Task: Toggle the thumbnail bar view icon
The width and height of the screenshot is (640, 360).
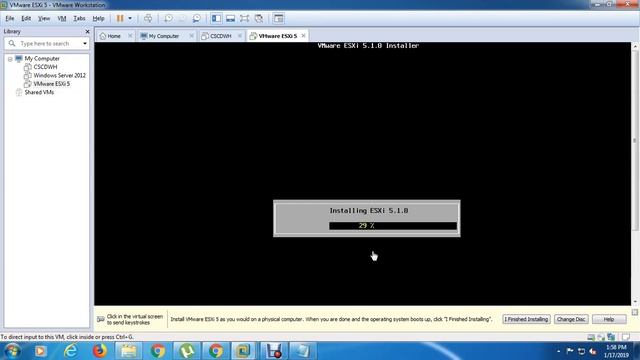Action: (230, 18)
